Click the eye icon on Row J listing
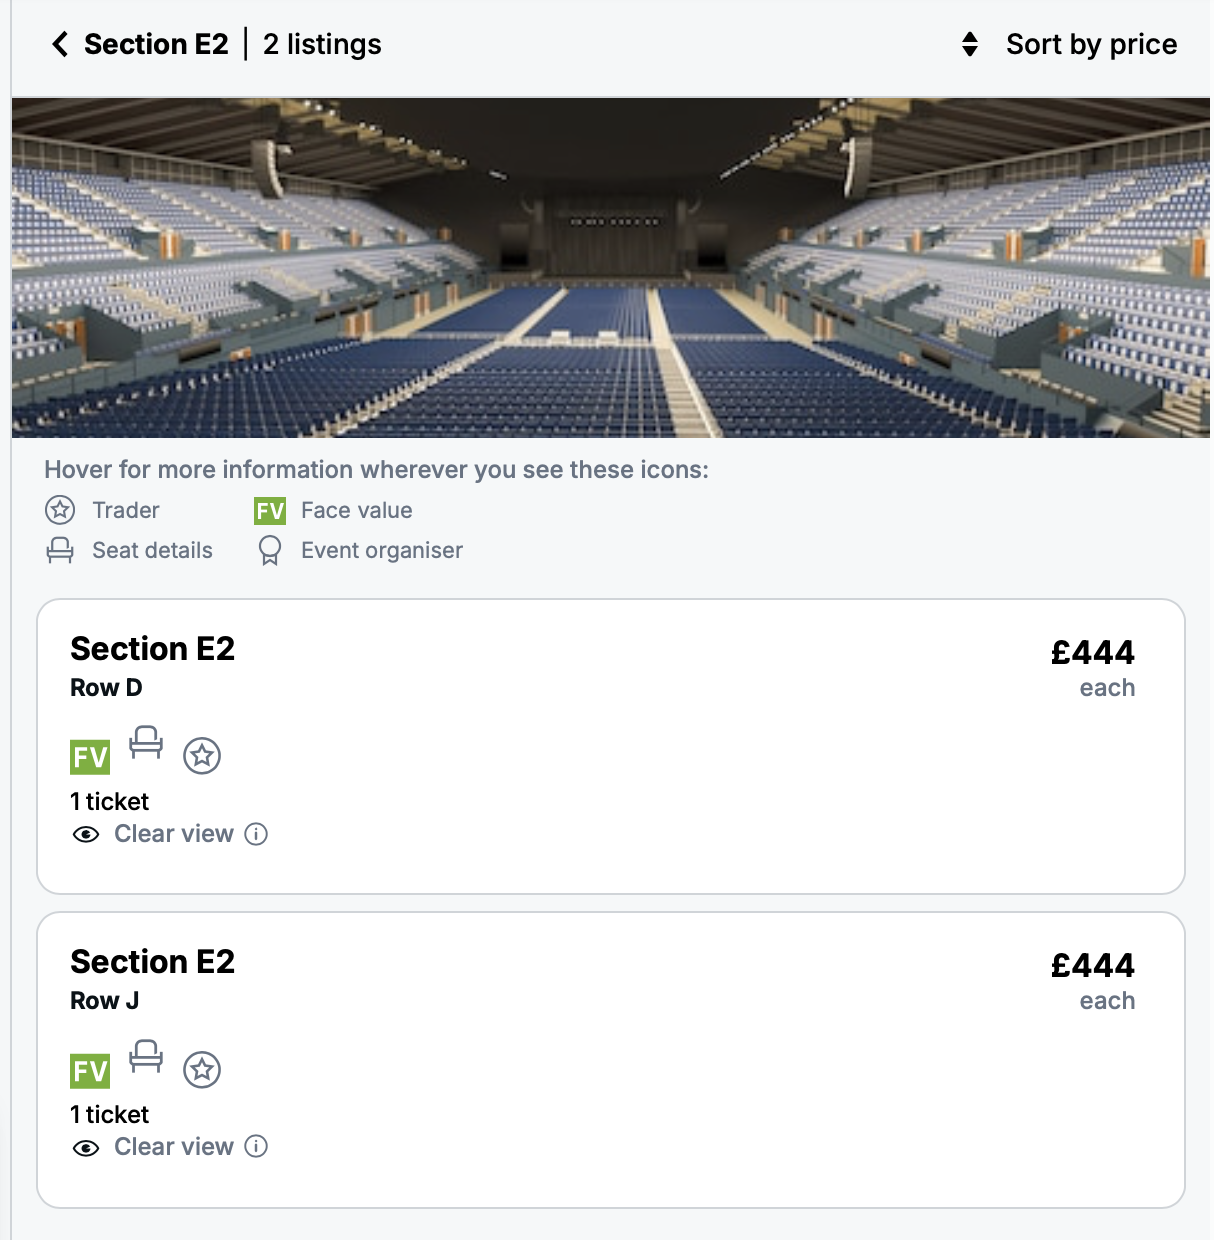1214x1240 pixels. pyautogui.click(x=86, y=1148)
